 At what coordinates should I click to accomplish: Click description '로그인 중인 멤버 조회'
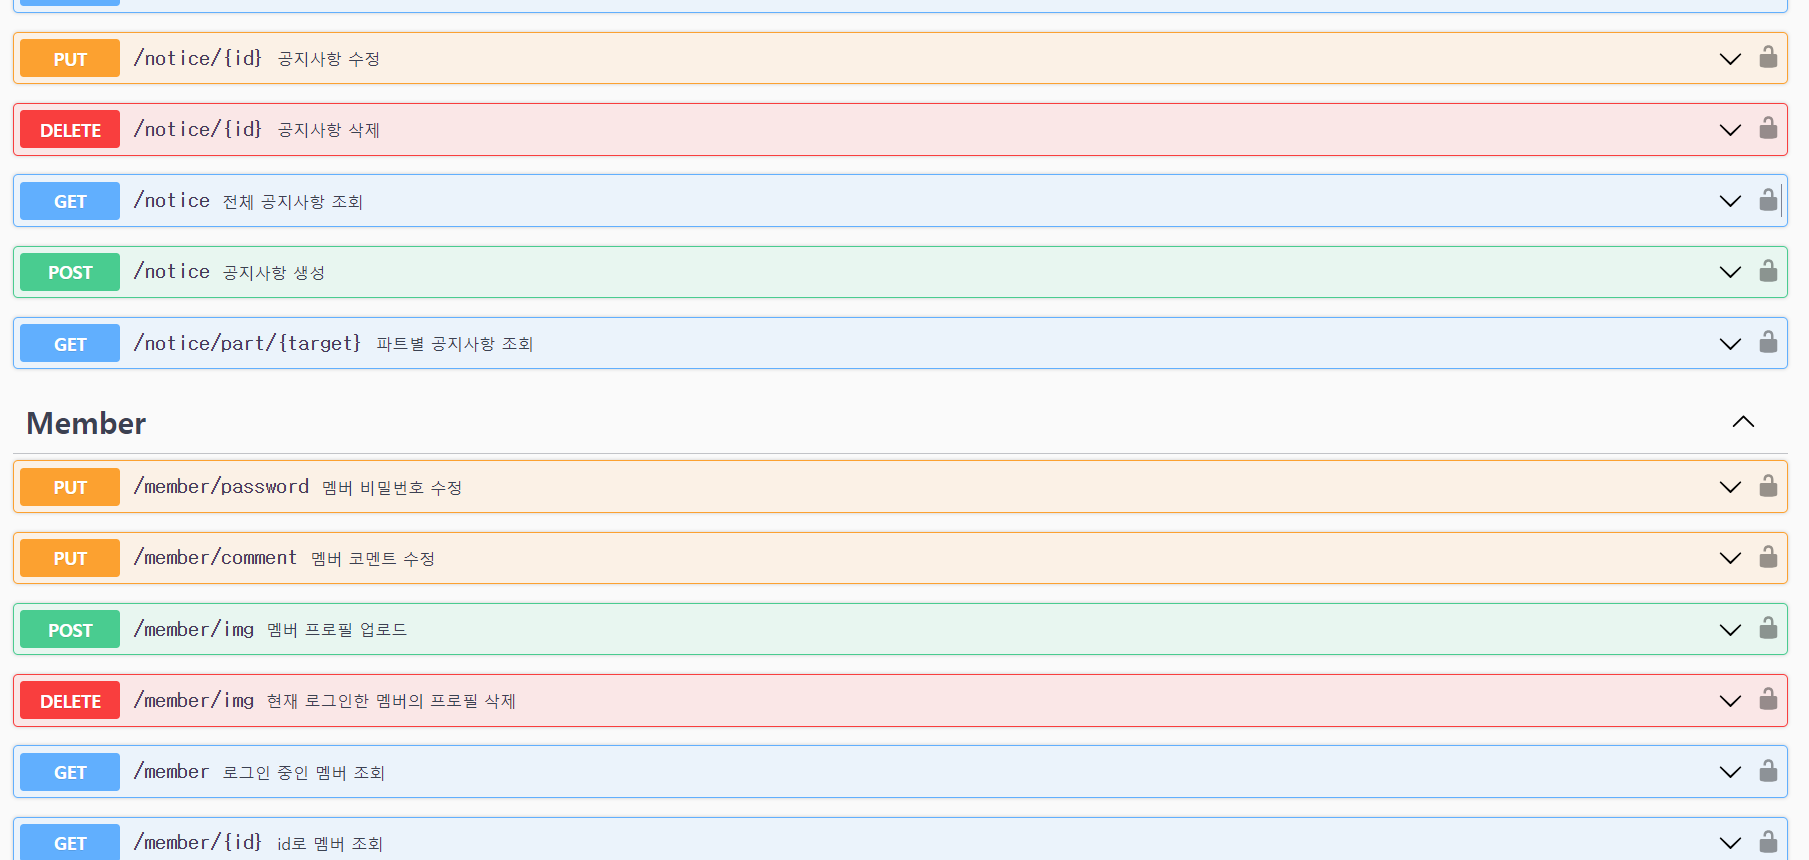tap(304, 773)
